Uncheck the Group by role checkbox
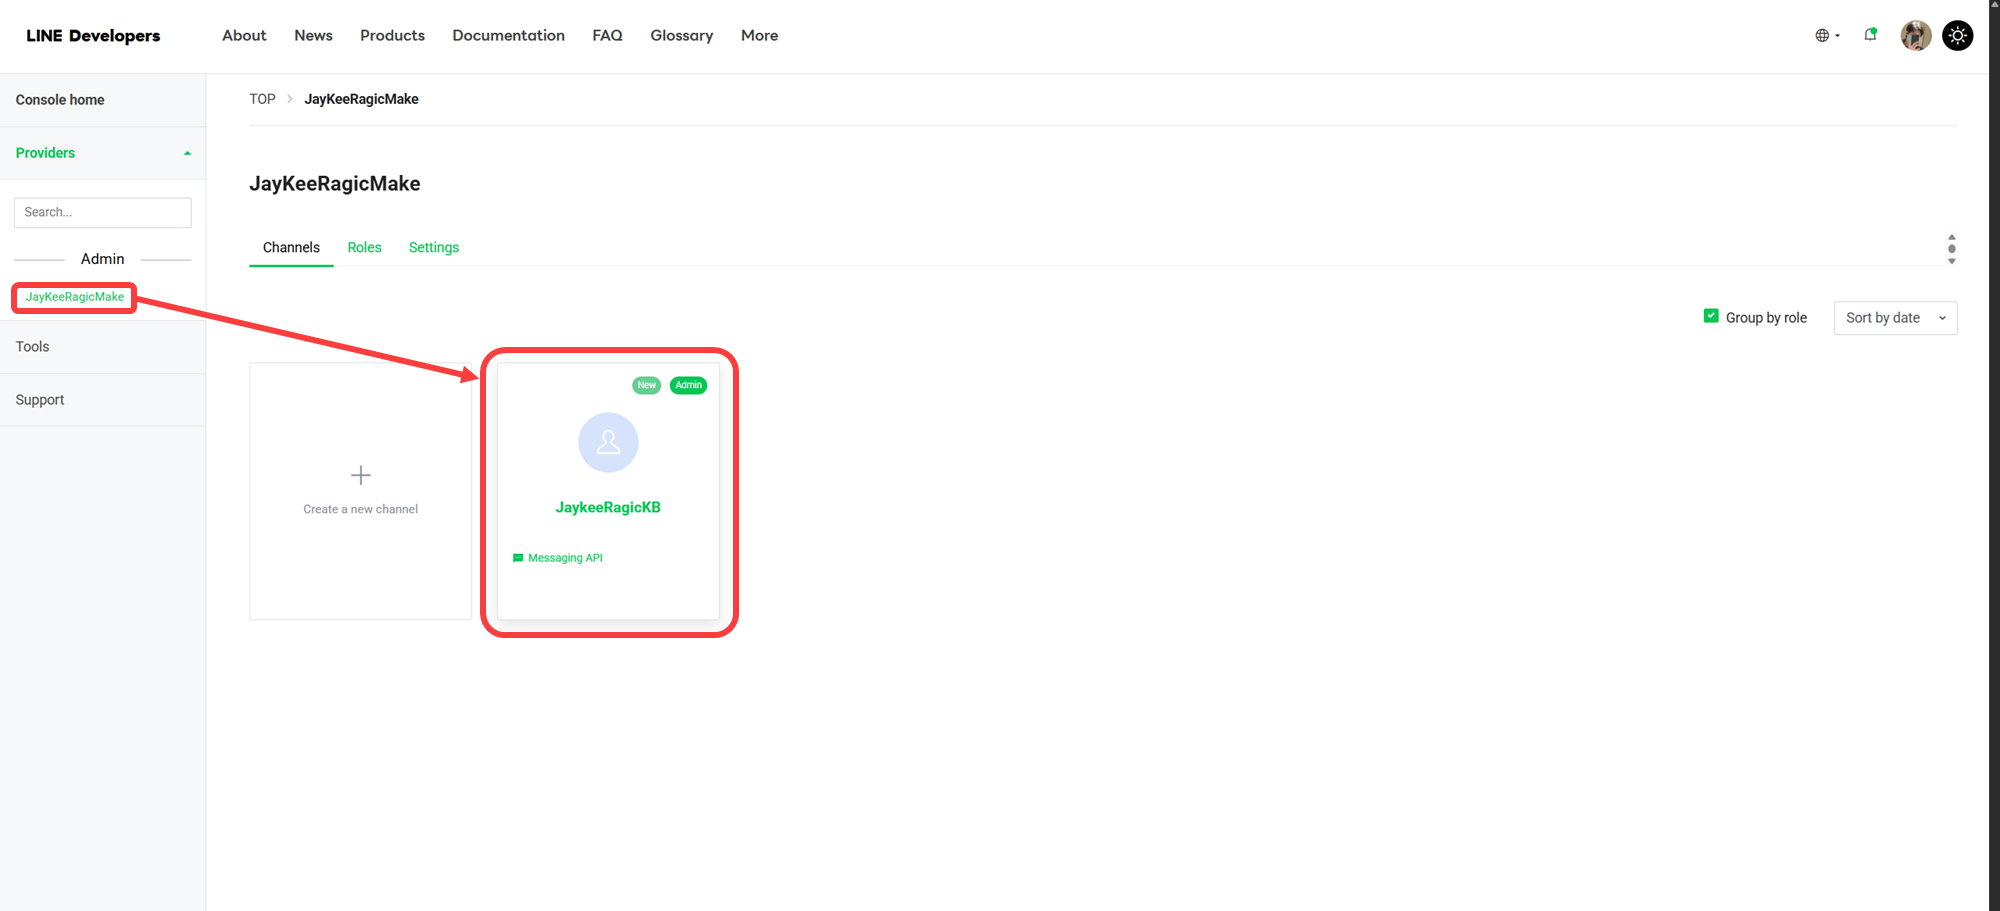 point(1711,316)
